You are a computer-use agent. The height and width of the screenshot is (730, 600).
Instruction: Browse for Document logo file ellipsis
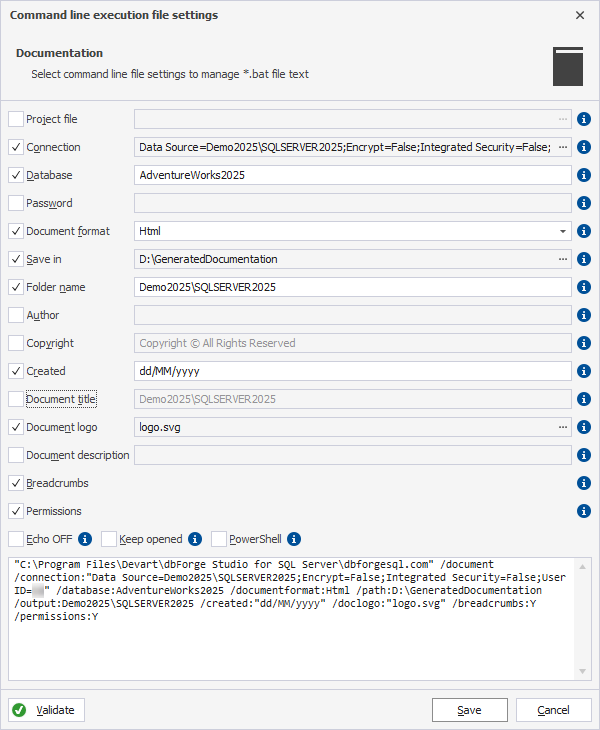point(563,427)
